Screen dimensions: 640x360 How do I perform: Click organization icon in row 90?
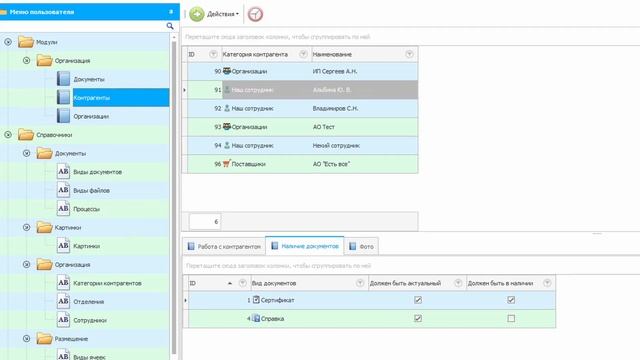pyautogui.click(x=227, y=71)
